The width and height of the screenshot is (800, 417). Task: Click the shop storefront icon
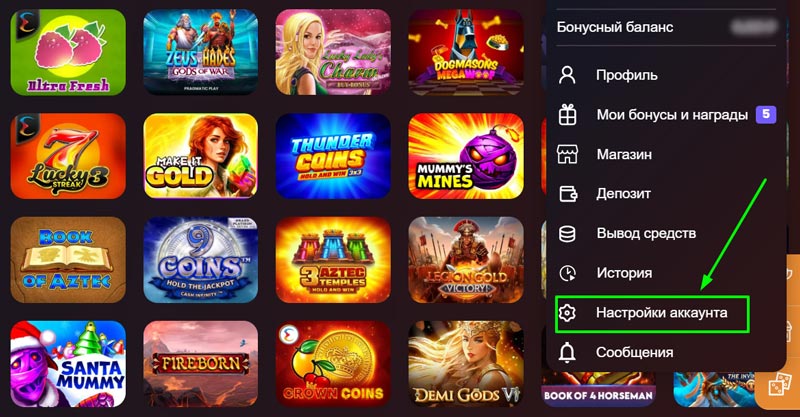coord(567,154)
